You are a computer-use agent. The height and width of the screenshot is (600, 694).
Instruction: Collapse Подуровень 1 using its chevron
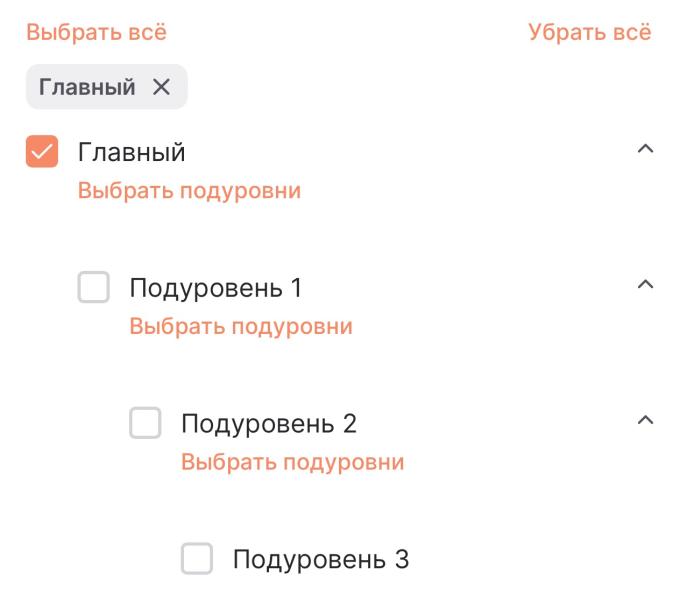click(645, 285)
